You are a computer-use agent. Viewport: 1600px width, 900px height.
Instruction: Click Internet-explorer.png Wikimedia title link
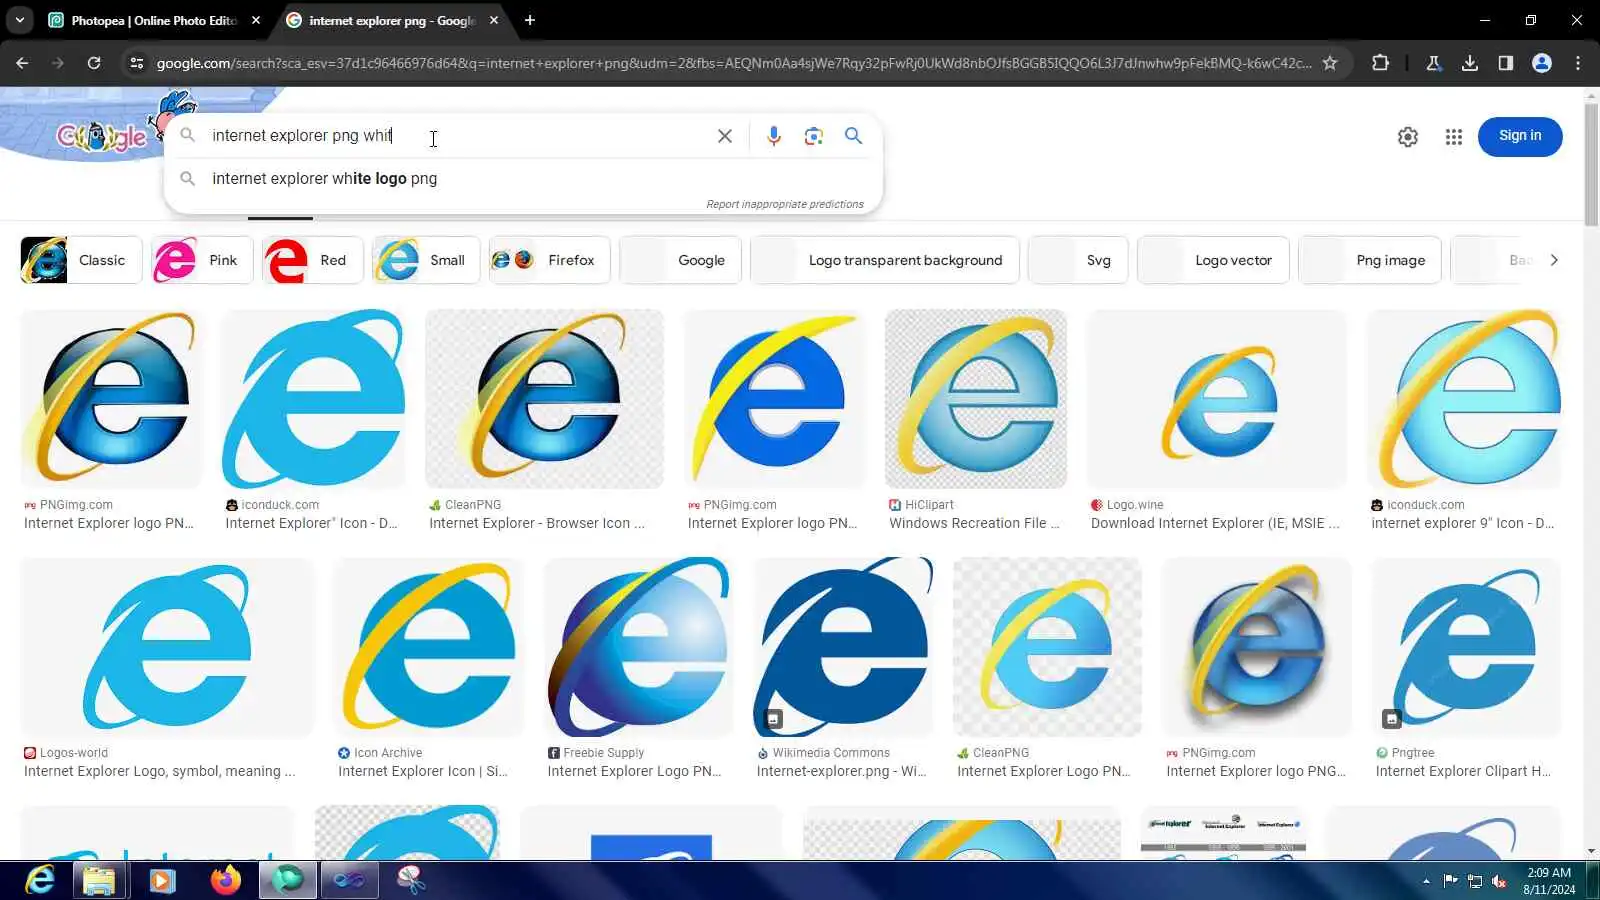point(841,771)
